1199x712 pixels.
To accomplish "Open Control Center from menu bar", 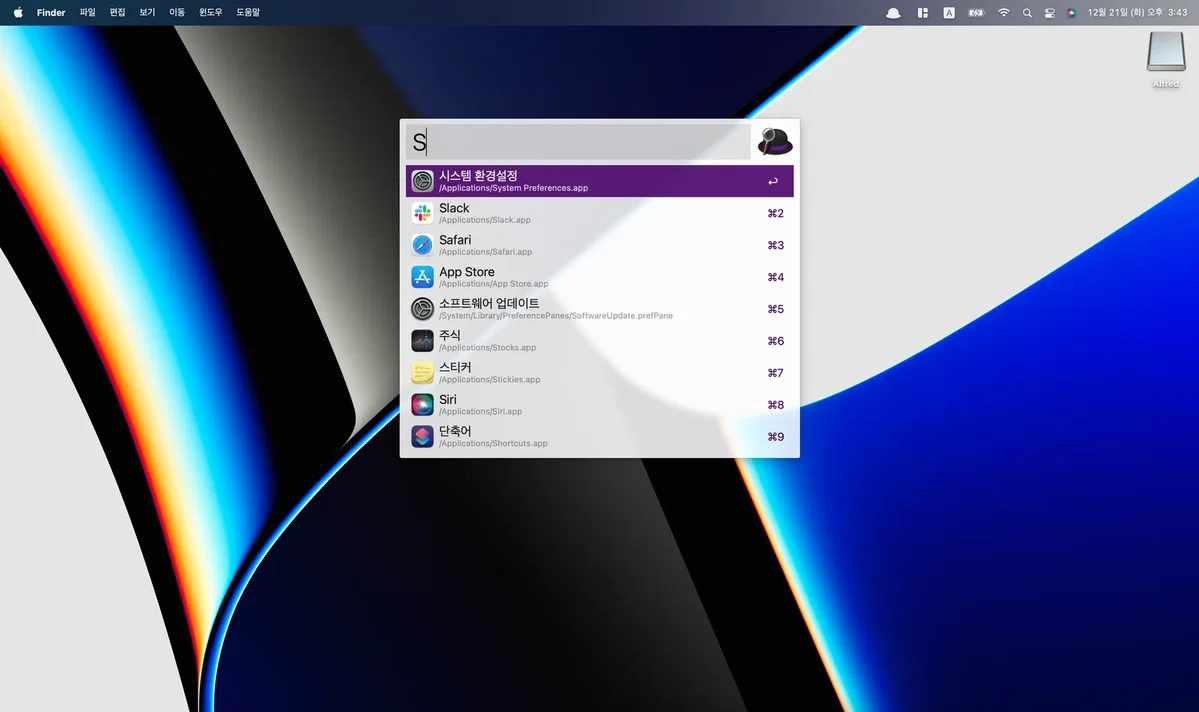I will pyautogui.click(x=1049, y=13).
